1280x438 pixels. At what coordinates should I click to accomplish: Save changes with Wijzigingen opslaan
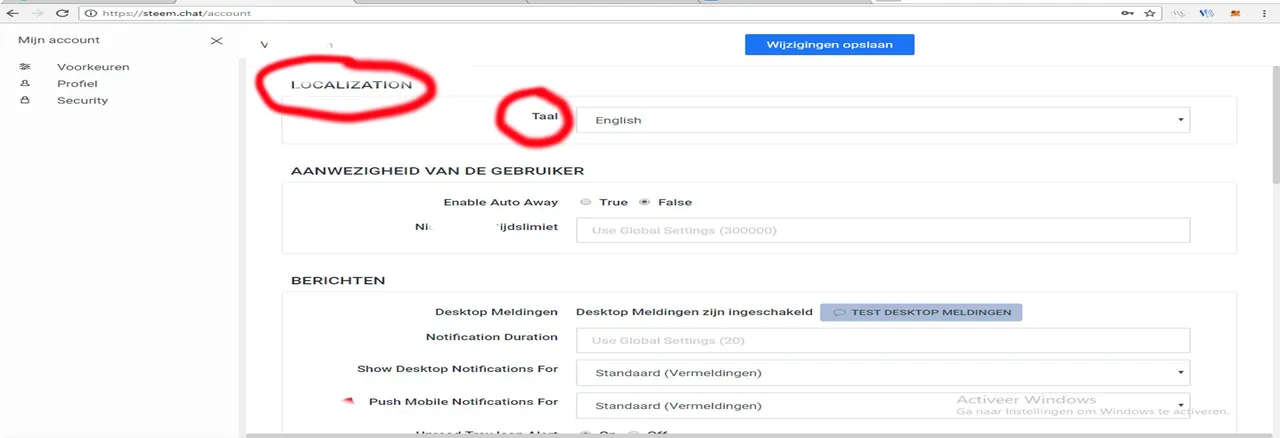[829, 45]
